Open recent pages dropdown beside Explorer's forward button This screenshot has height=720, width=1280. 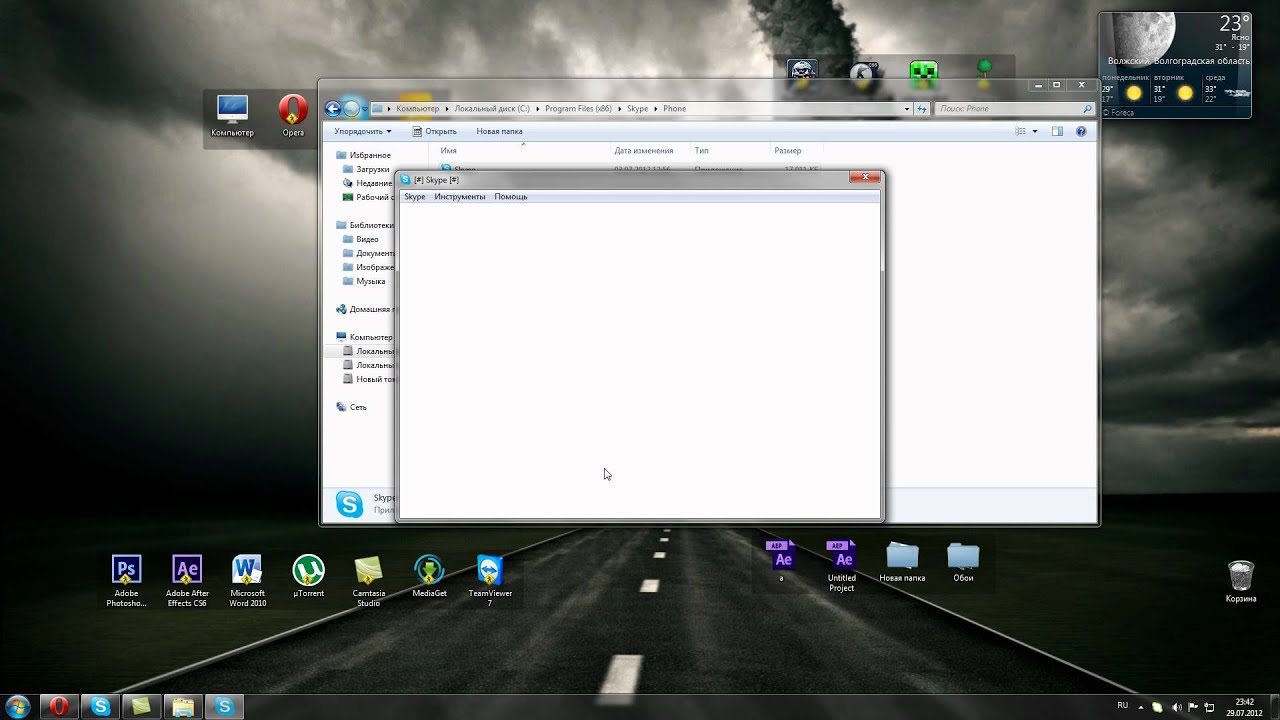pos(365,109)
